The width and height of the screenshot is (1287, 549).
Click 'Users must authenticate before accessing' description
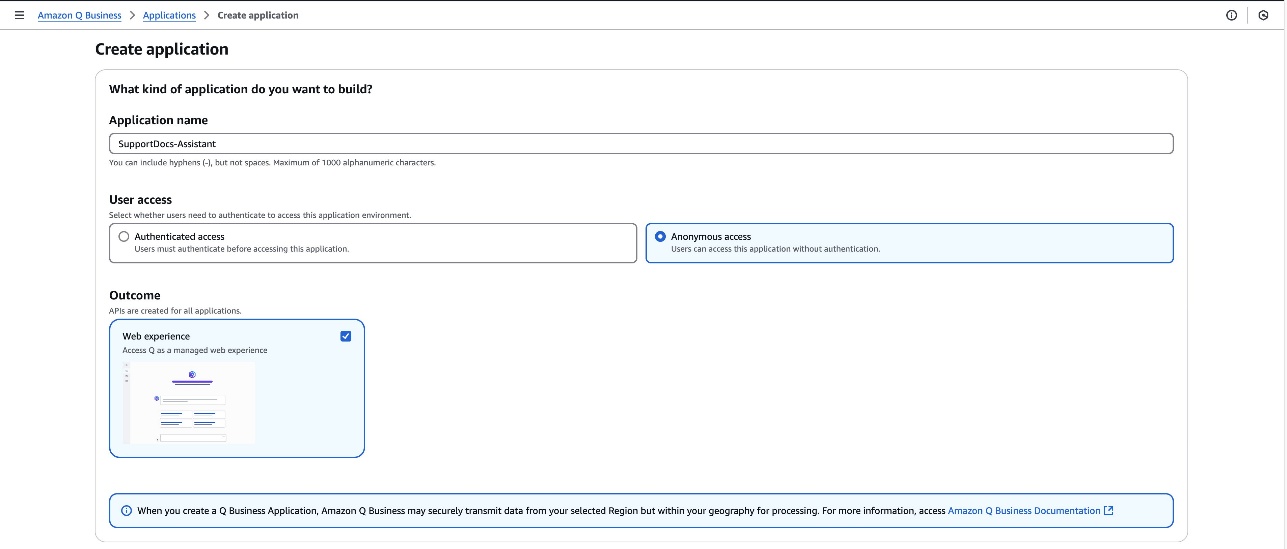click(x=241, y=249)
